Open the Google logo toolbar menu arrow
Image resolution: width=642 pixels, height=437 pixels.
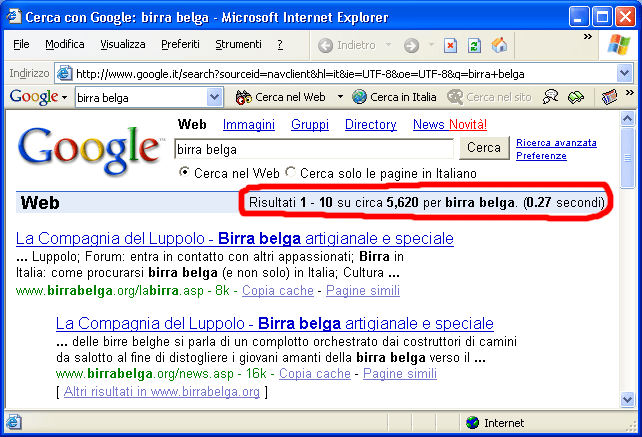coord(64,98)
